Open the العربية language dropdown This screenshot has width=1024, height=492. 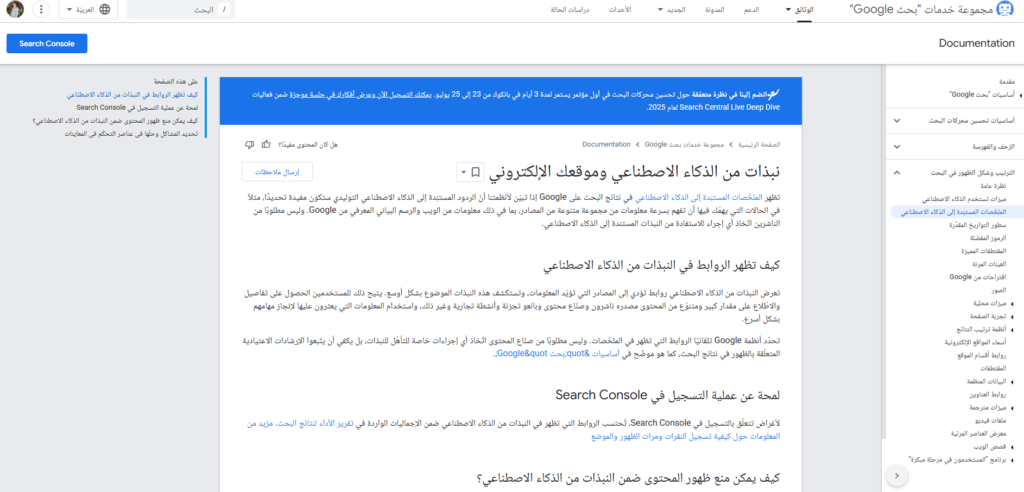coord(88,9)
